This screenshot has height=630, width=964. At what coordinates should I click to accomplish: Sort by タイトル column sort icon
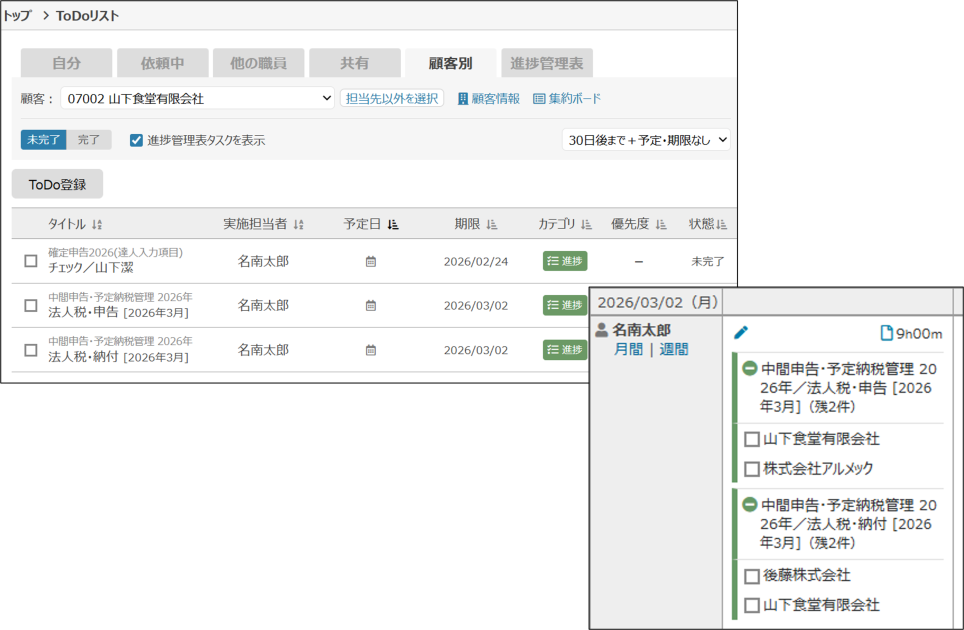[97, 225]
